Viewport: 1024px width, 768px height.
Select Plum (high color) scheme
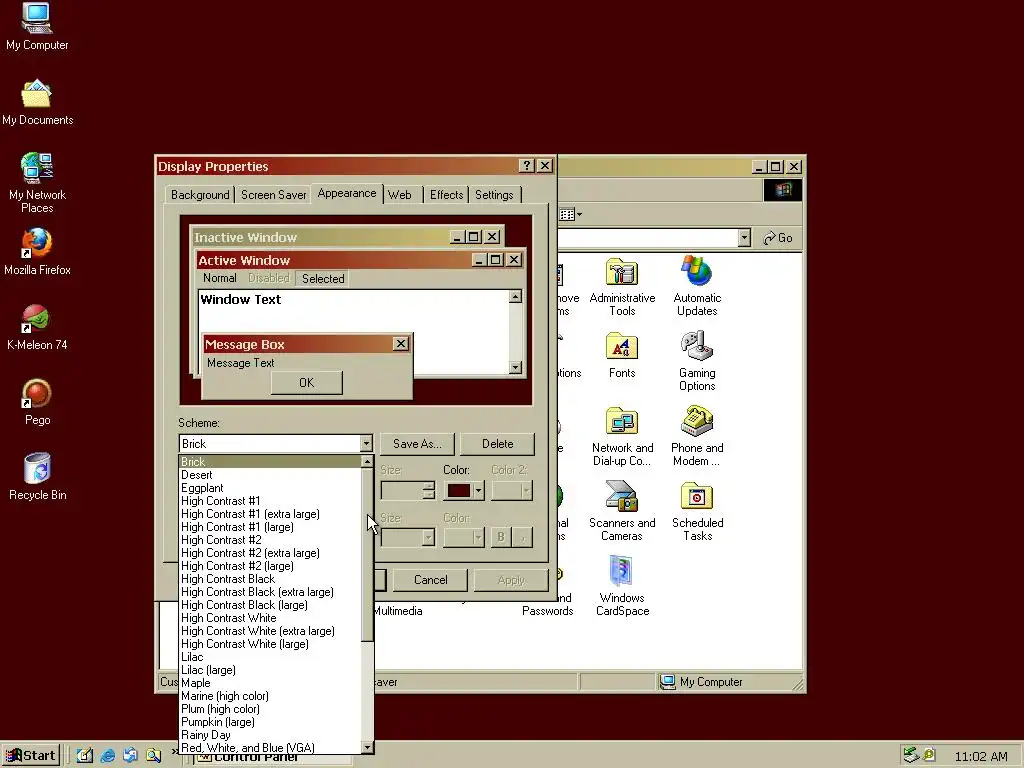(270, 709)
